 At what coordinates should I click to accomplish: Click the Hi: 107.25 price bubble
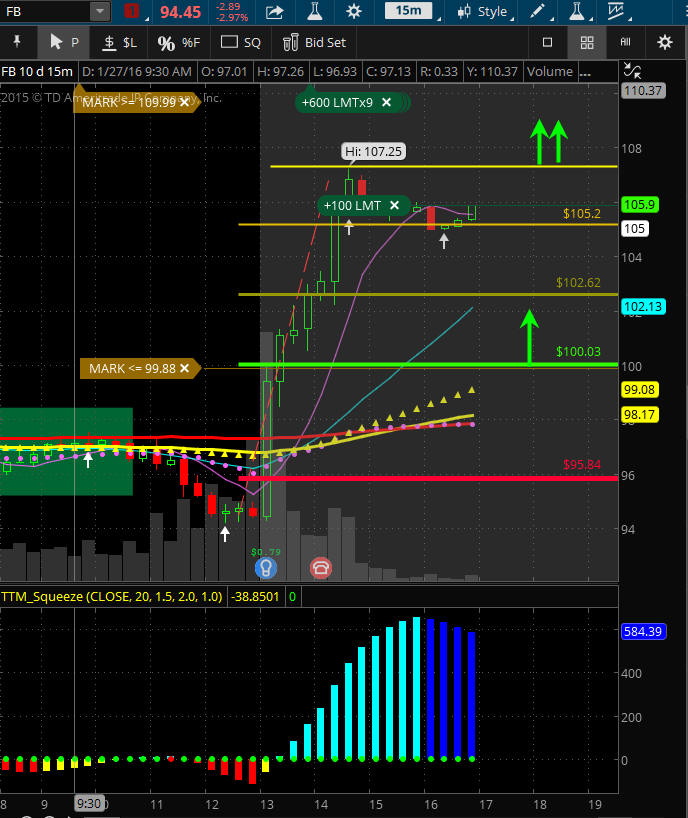(x=373, y=152)
